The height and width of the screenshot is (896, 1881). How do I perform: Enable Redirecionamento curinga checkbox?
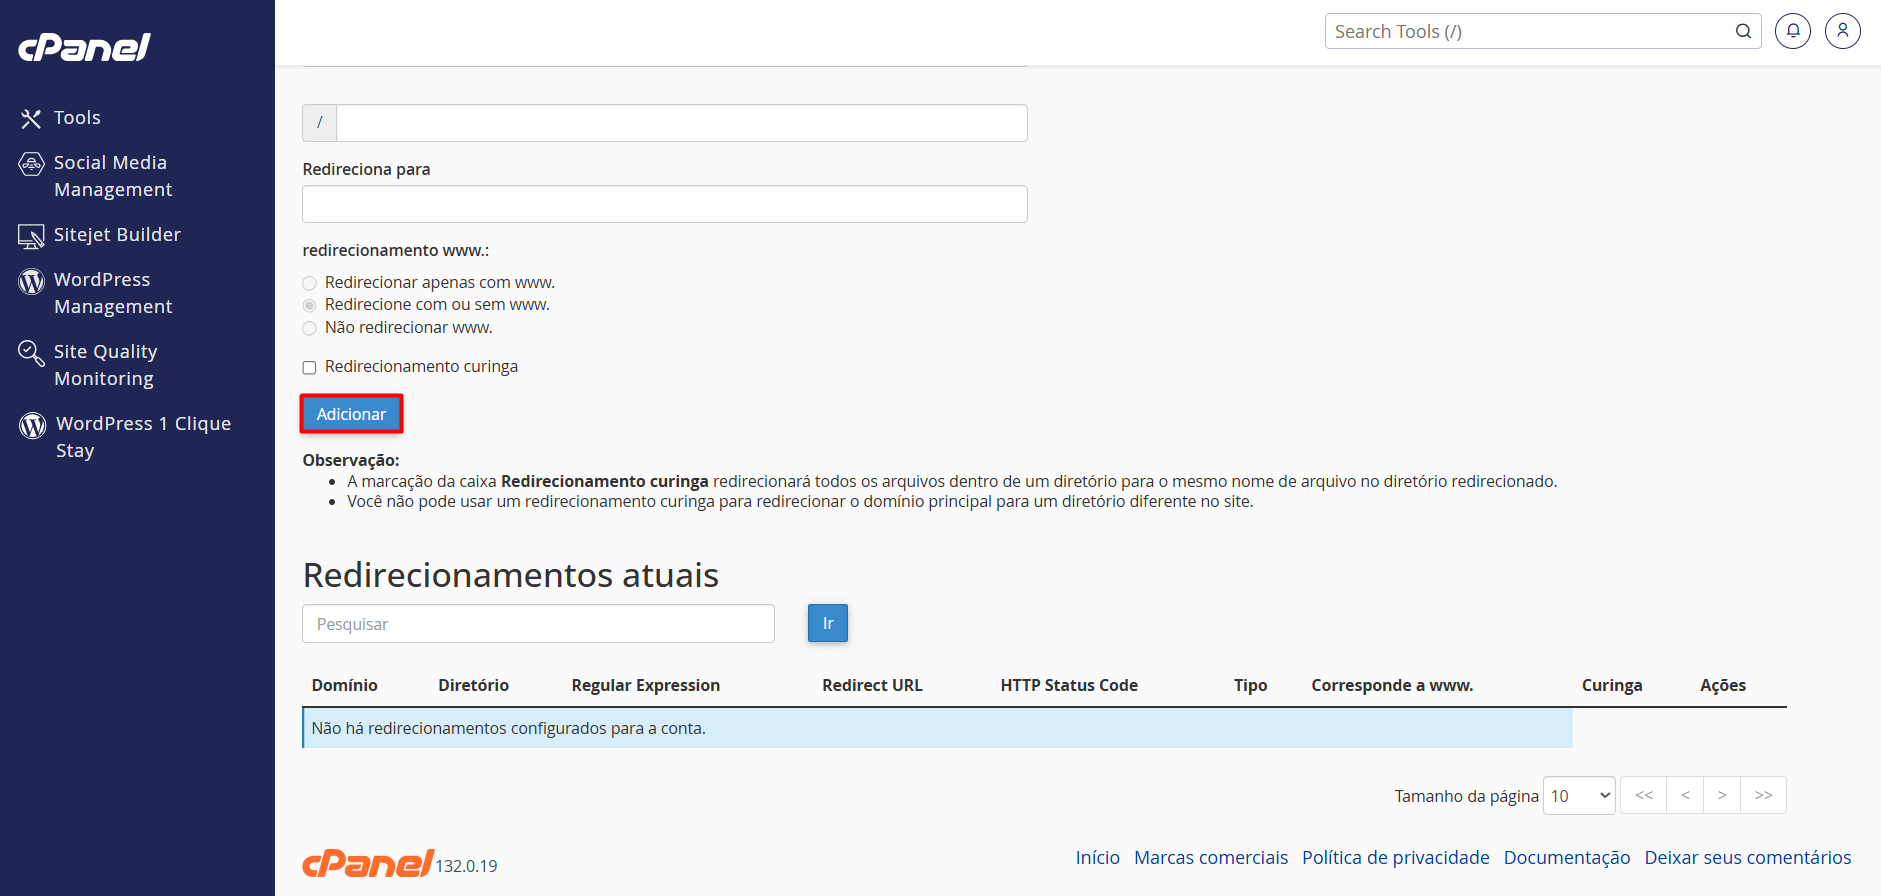coord(309,367)
